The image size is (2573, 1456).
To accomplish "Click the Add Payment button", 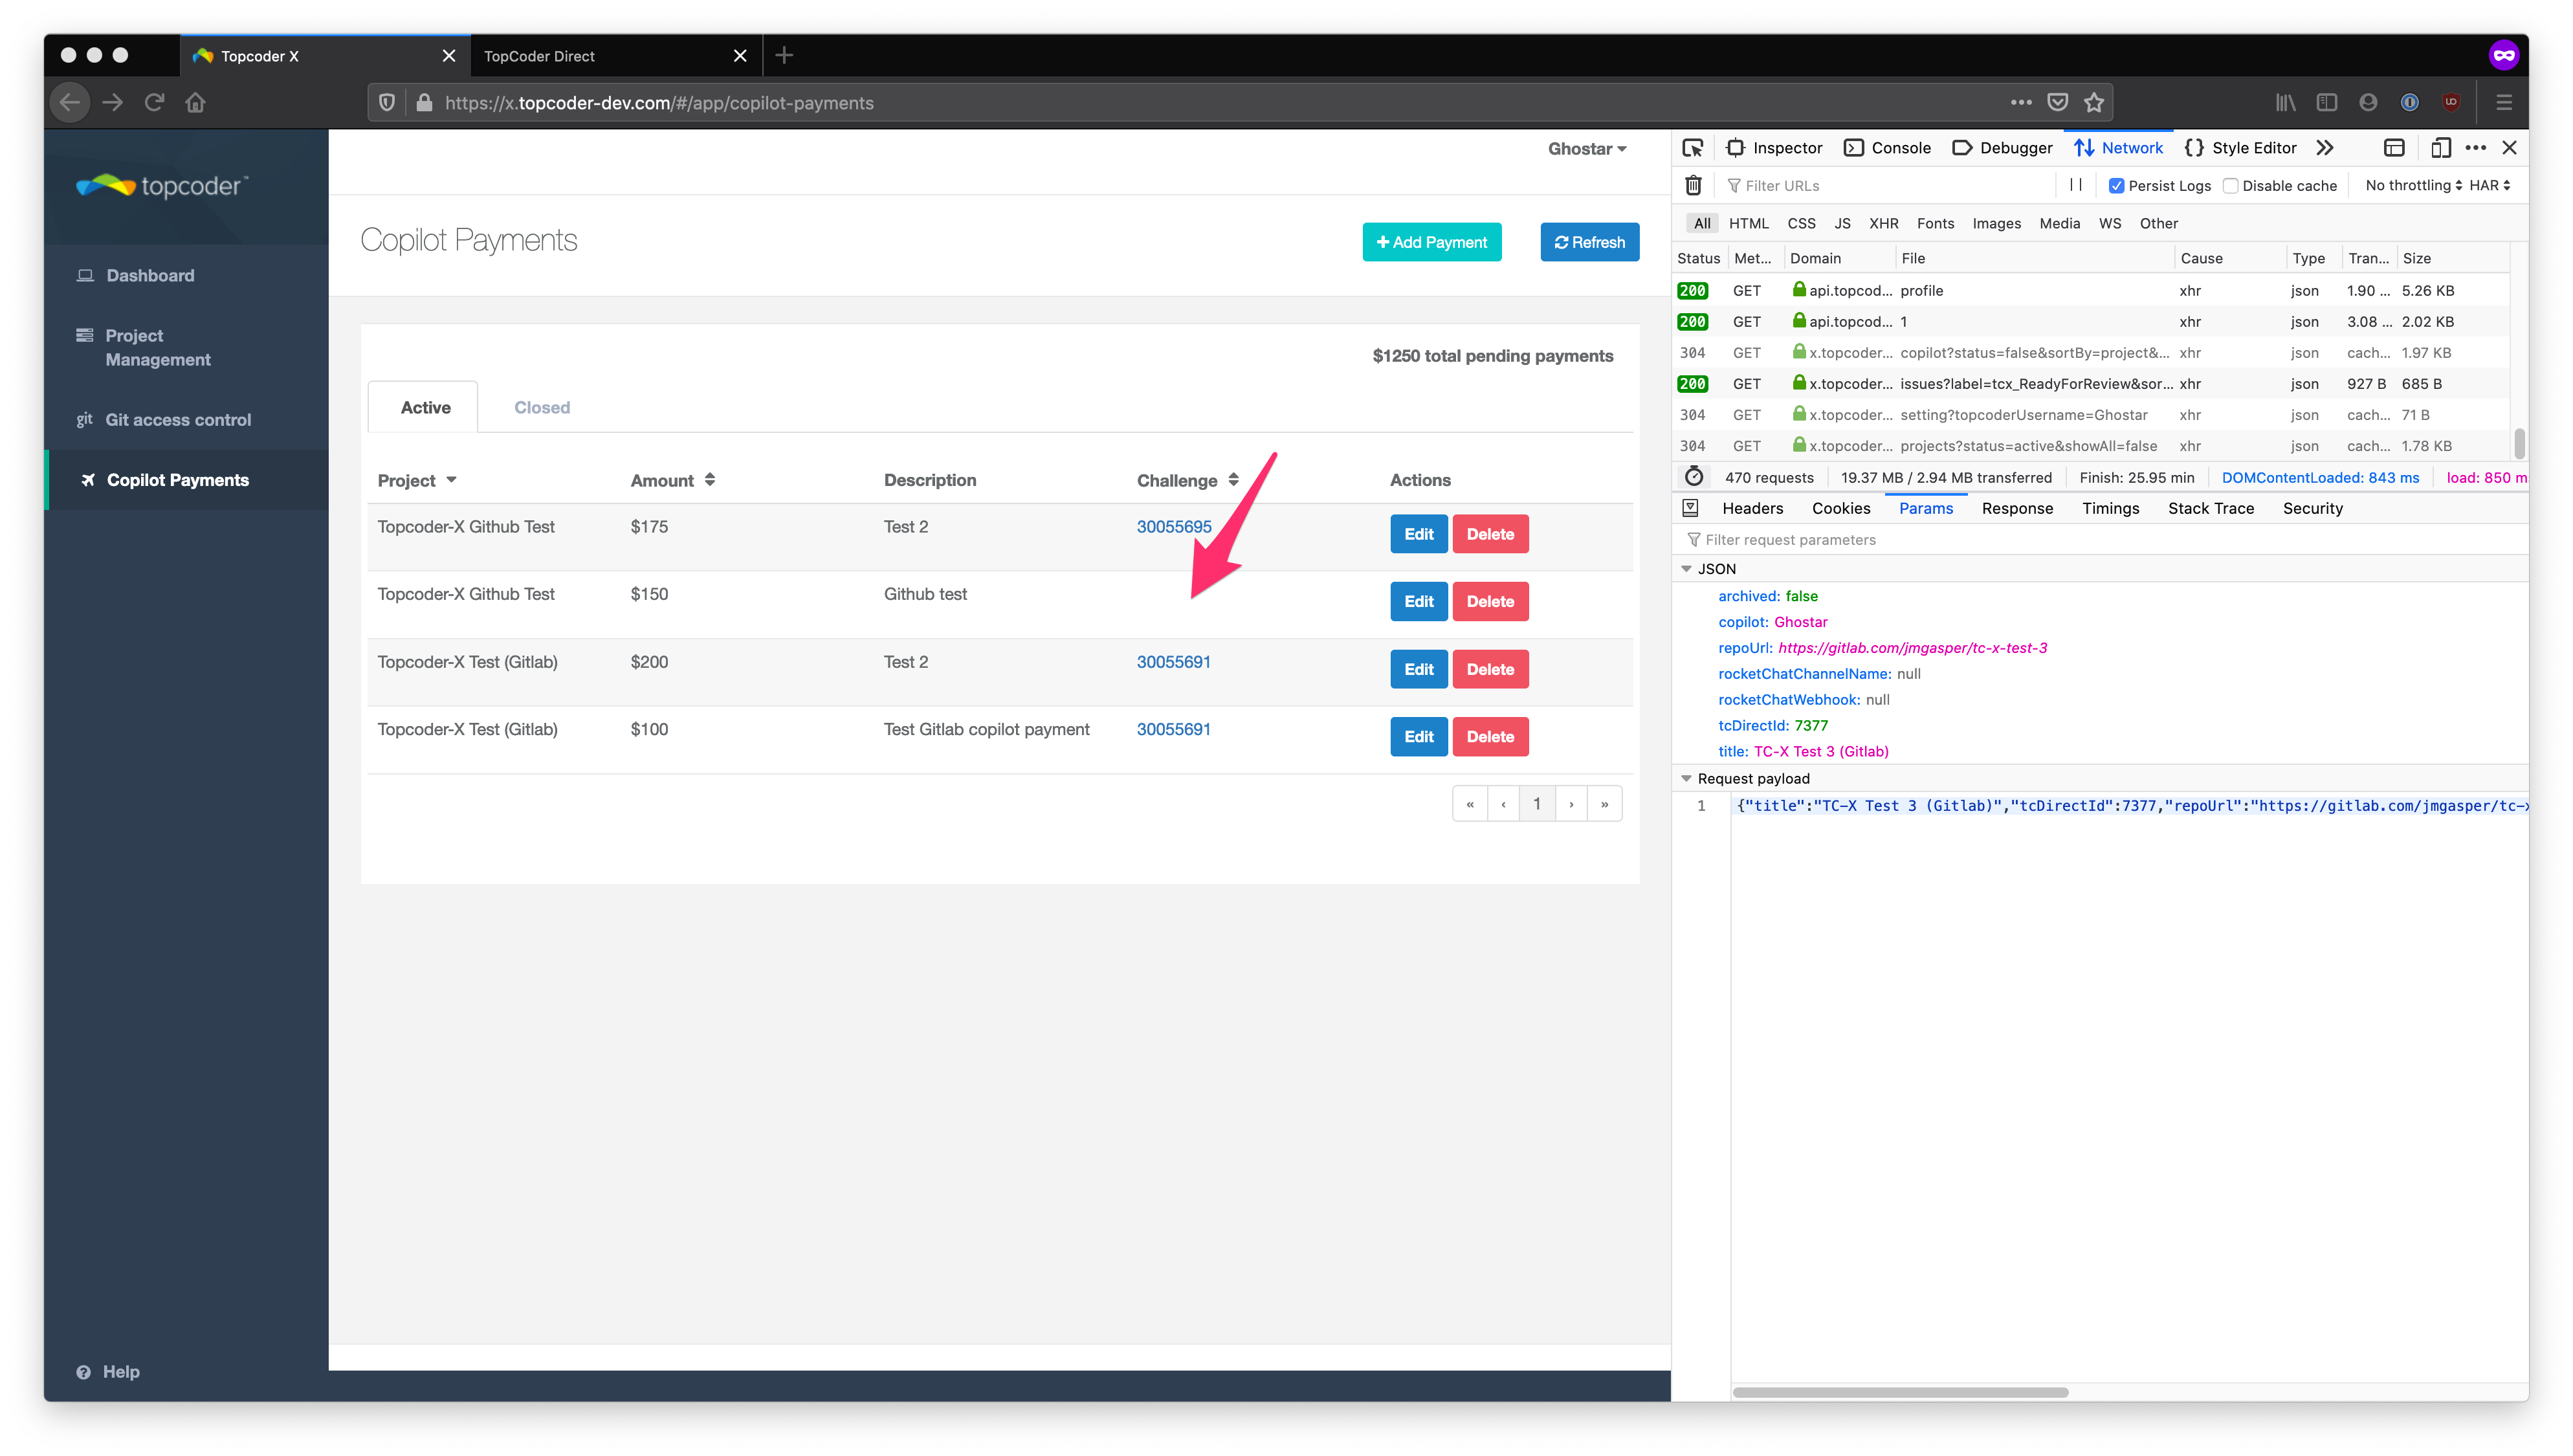I will coord(1431,242).
